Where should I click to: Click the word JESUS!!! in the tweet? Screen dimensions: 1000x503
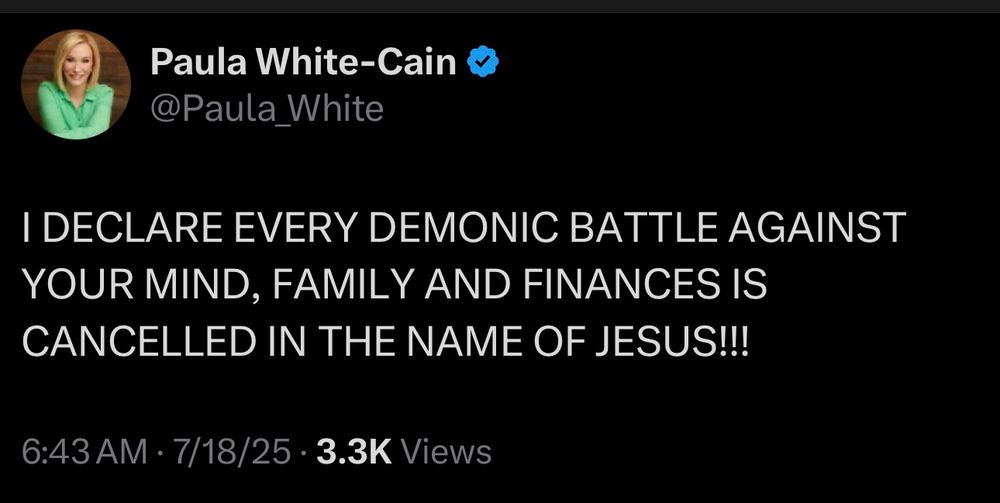(686, 341)
